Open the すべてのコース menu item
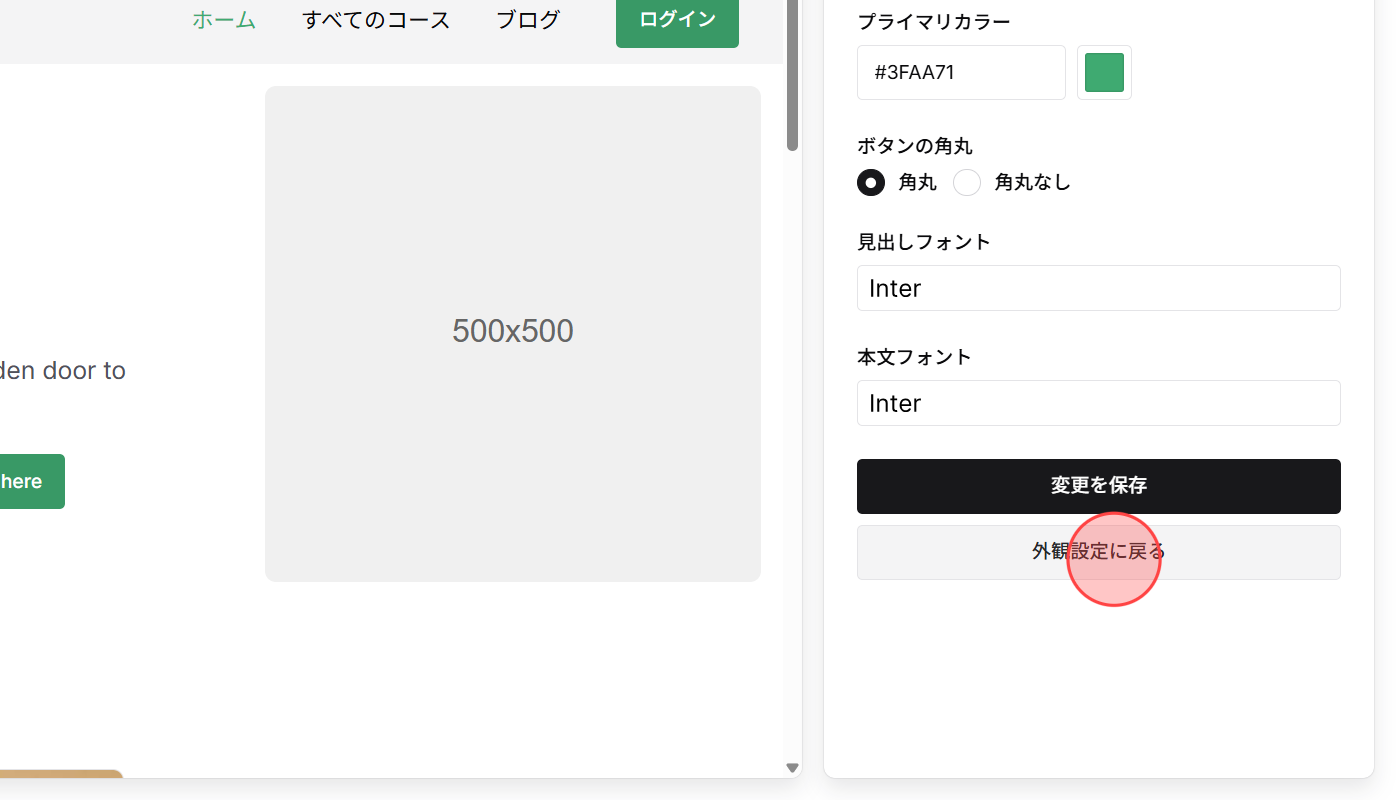1396x800 pixels. pyautogui.click(x=375, y=20)
